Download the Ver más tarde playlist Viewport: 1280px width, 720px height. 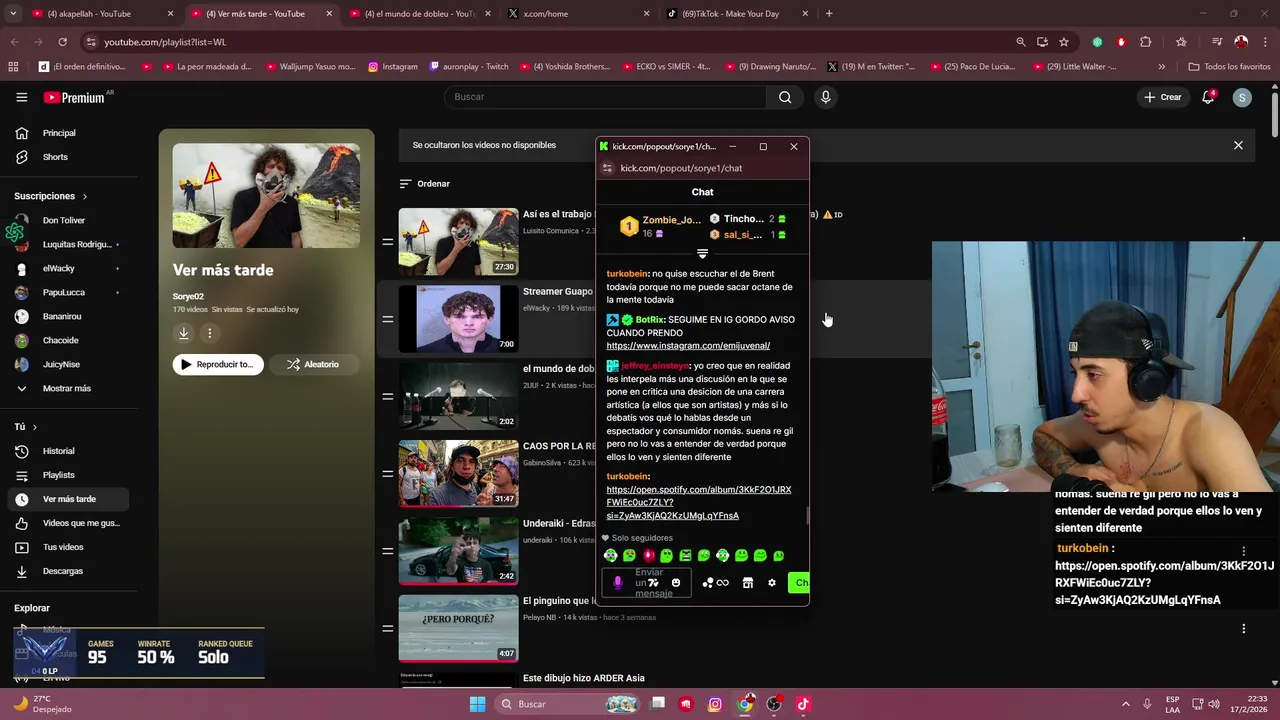tap(183, 333)
